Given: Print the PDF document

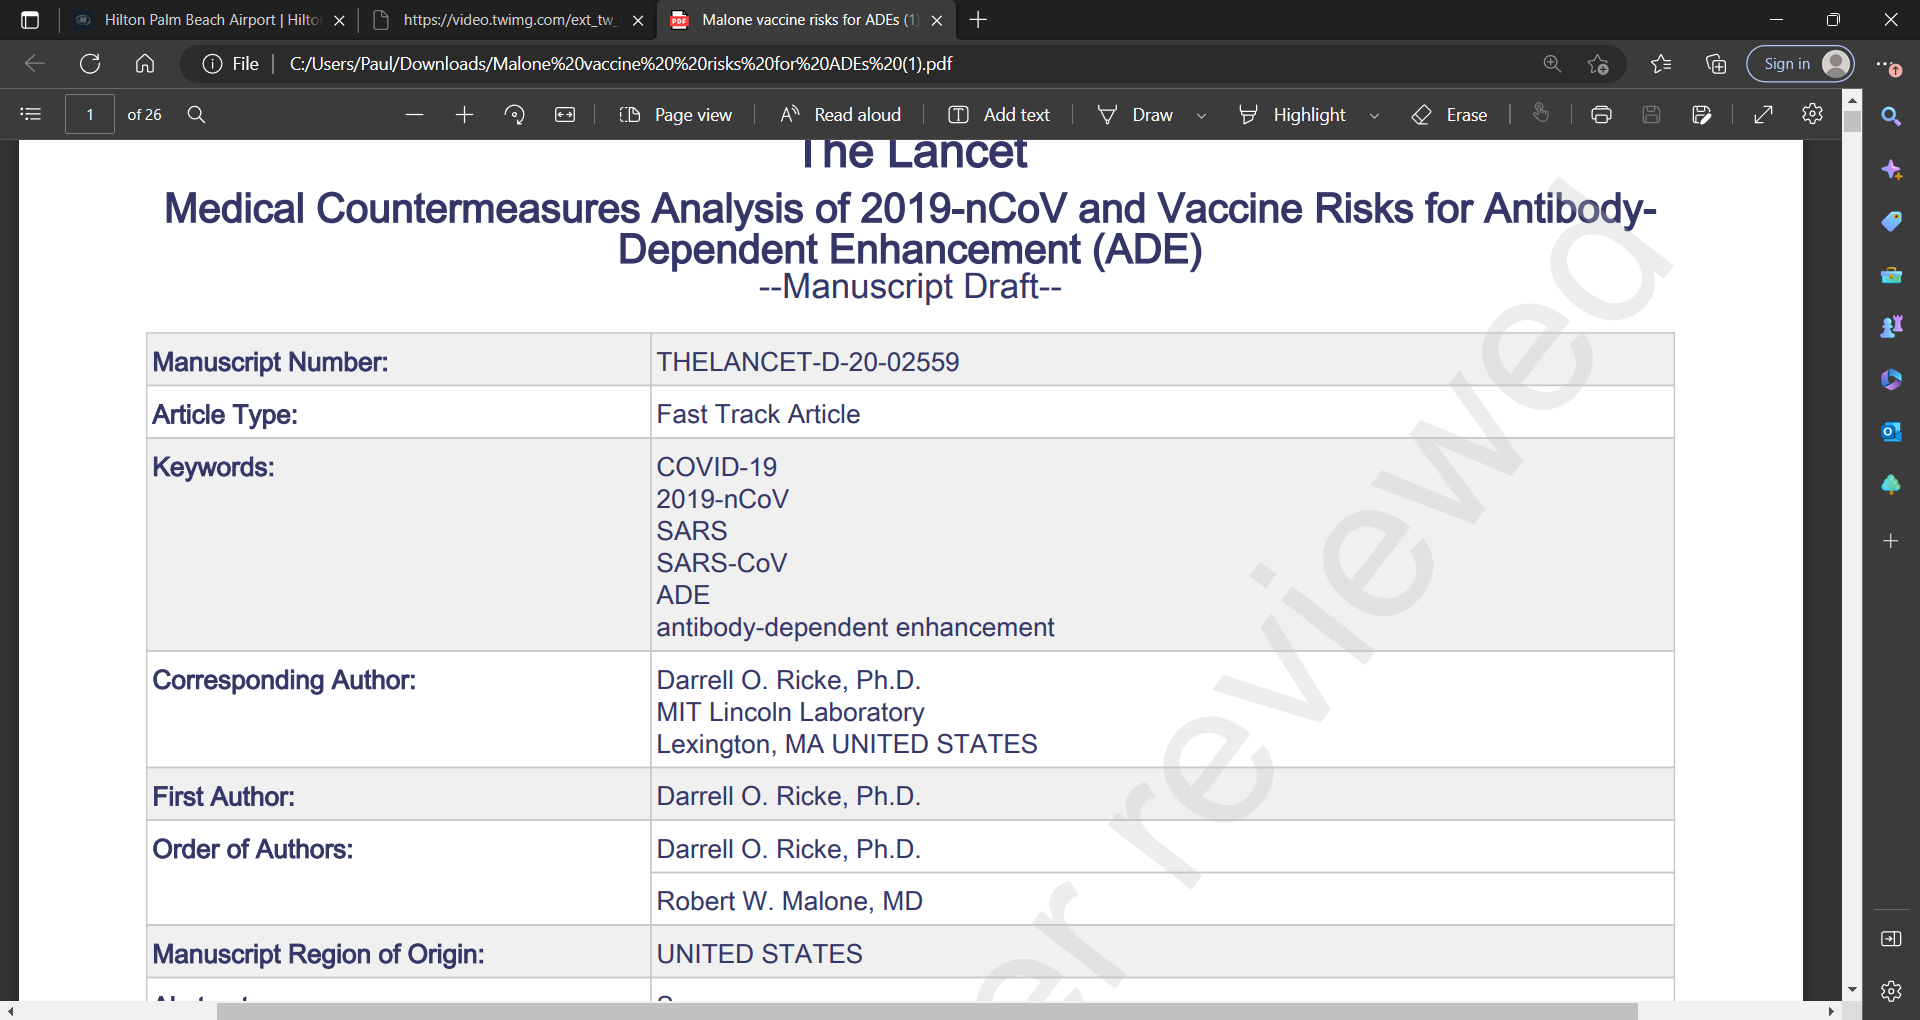Looking at the screenshot, I should click(1601, 115).
